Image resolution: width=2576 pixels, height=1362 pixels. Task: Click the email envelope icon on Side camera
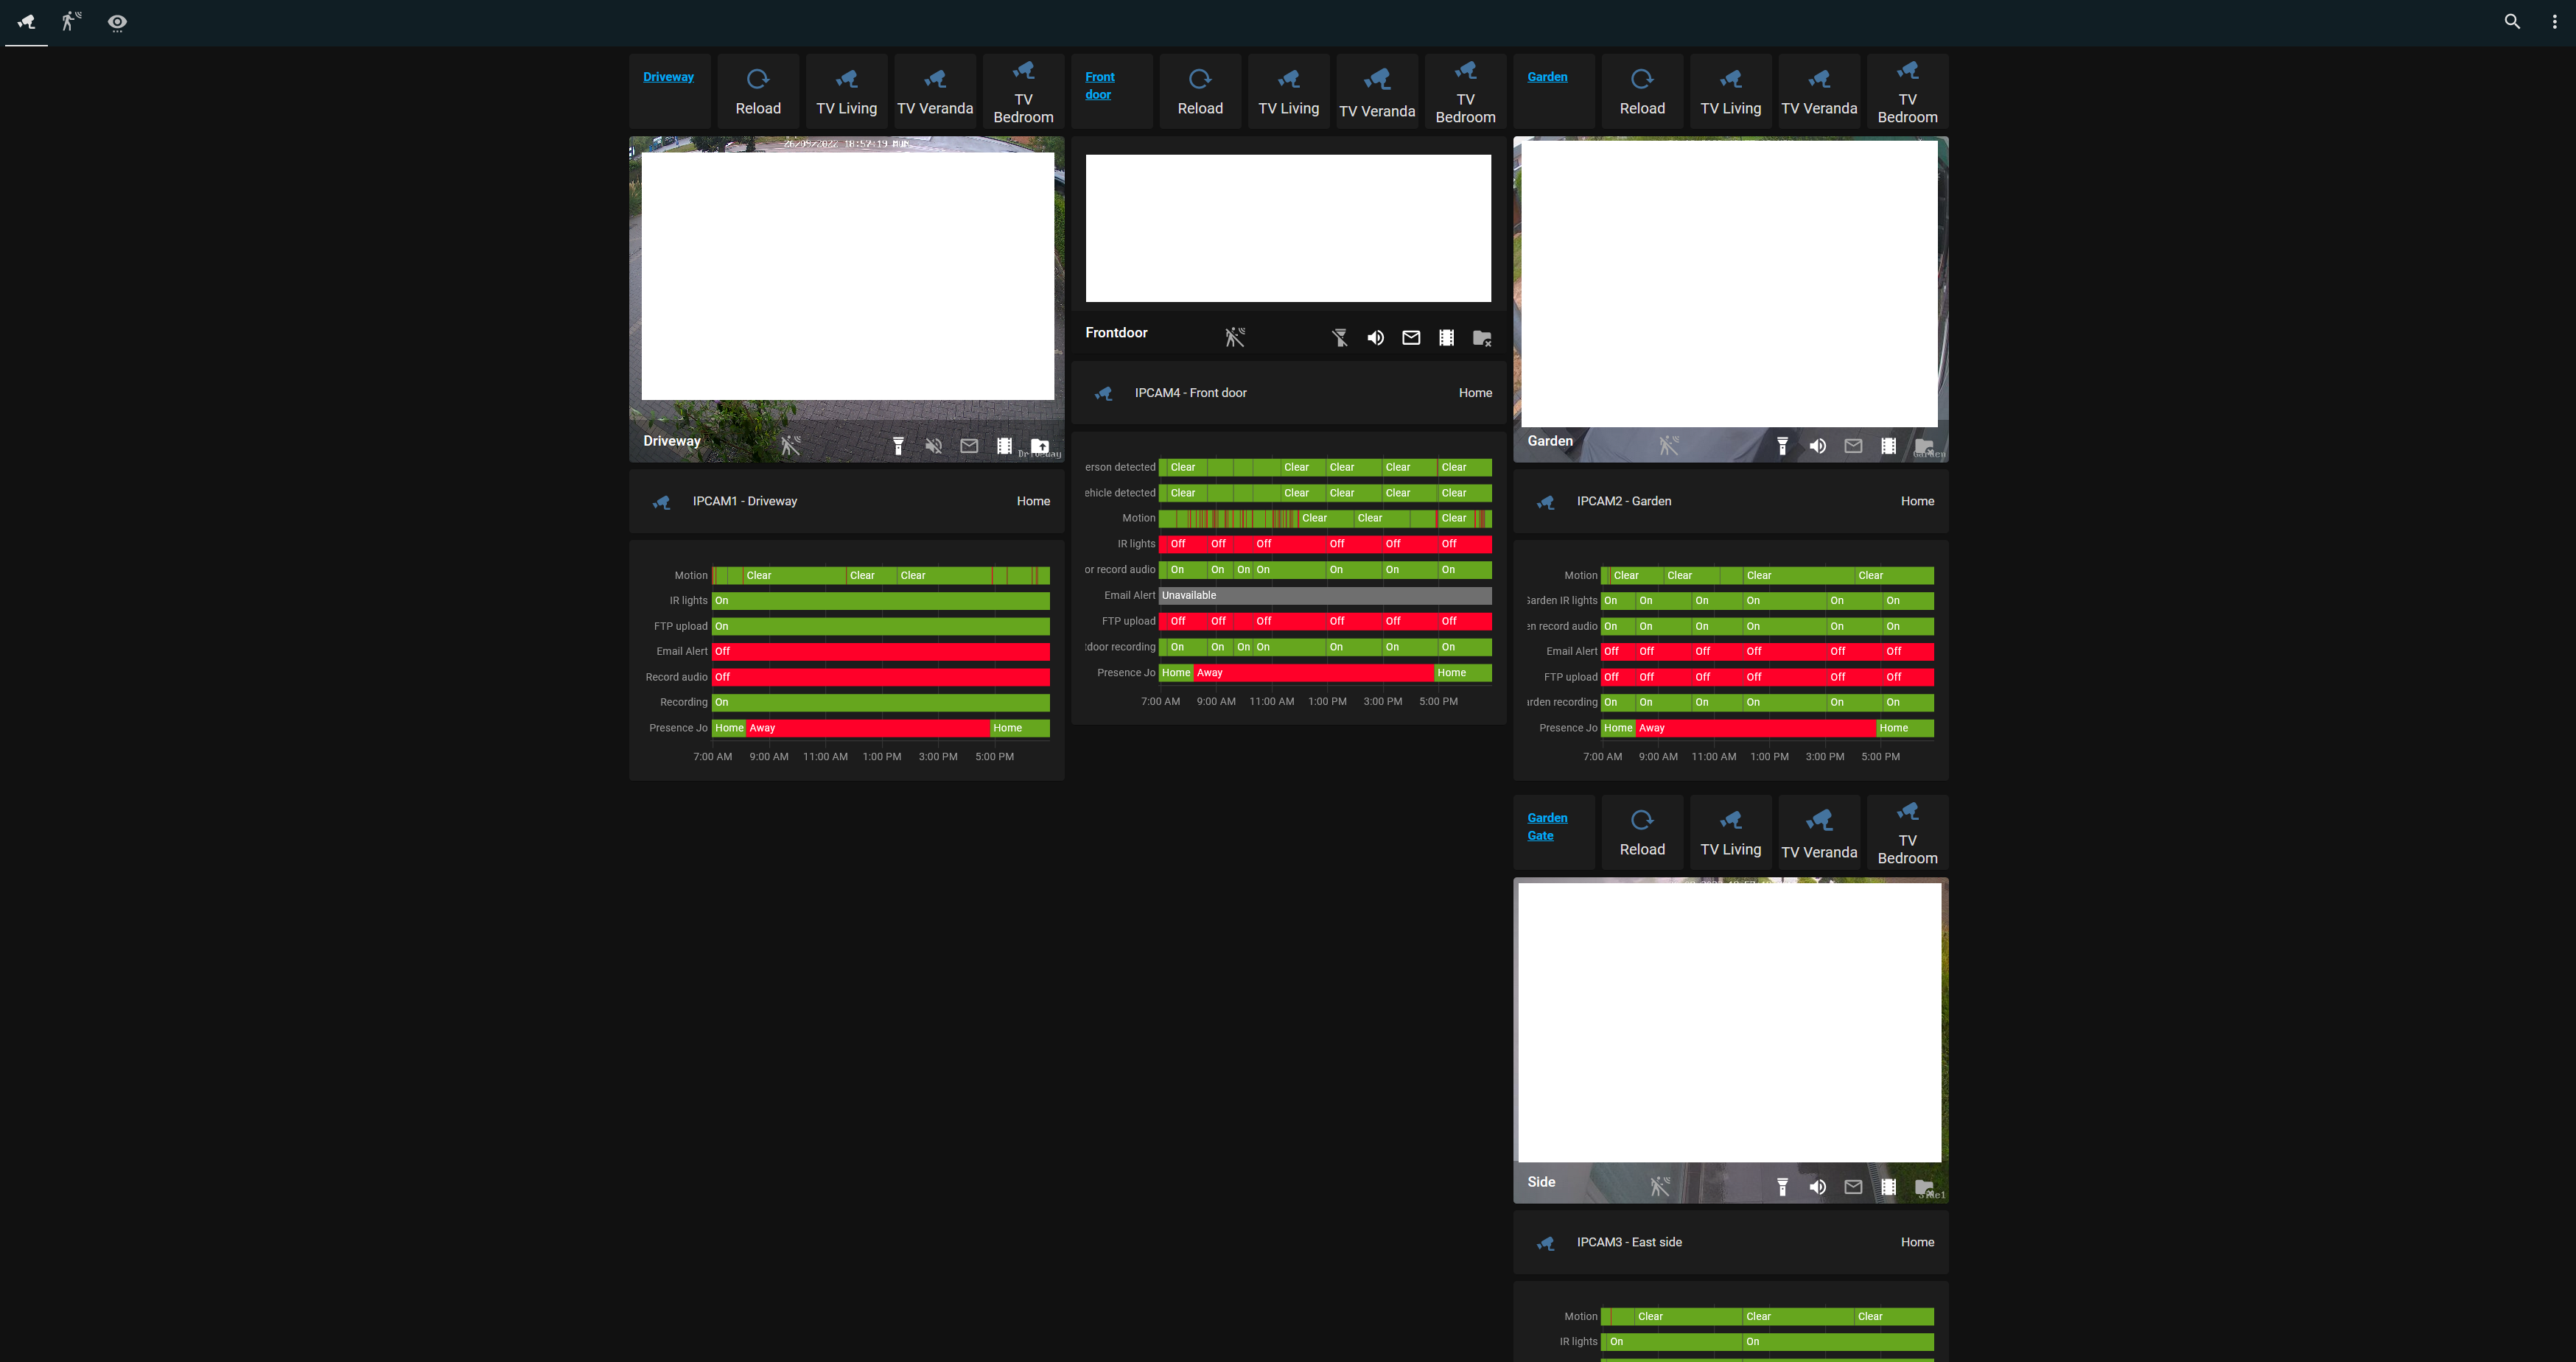pyautogui.click(x=1853, y=1187)
